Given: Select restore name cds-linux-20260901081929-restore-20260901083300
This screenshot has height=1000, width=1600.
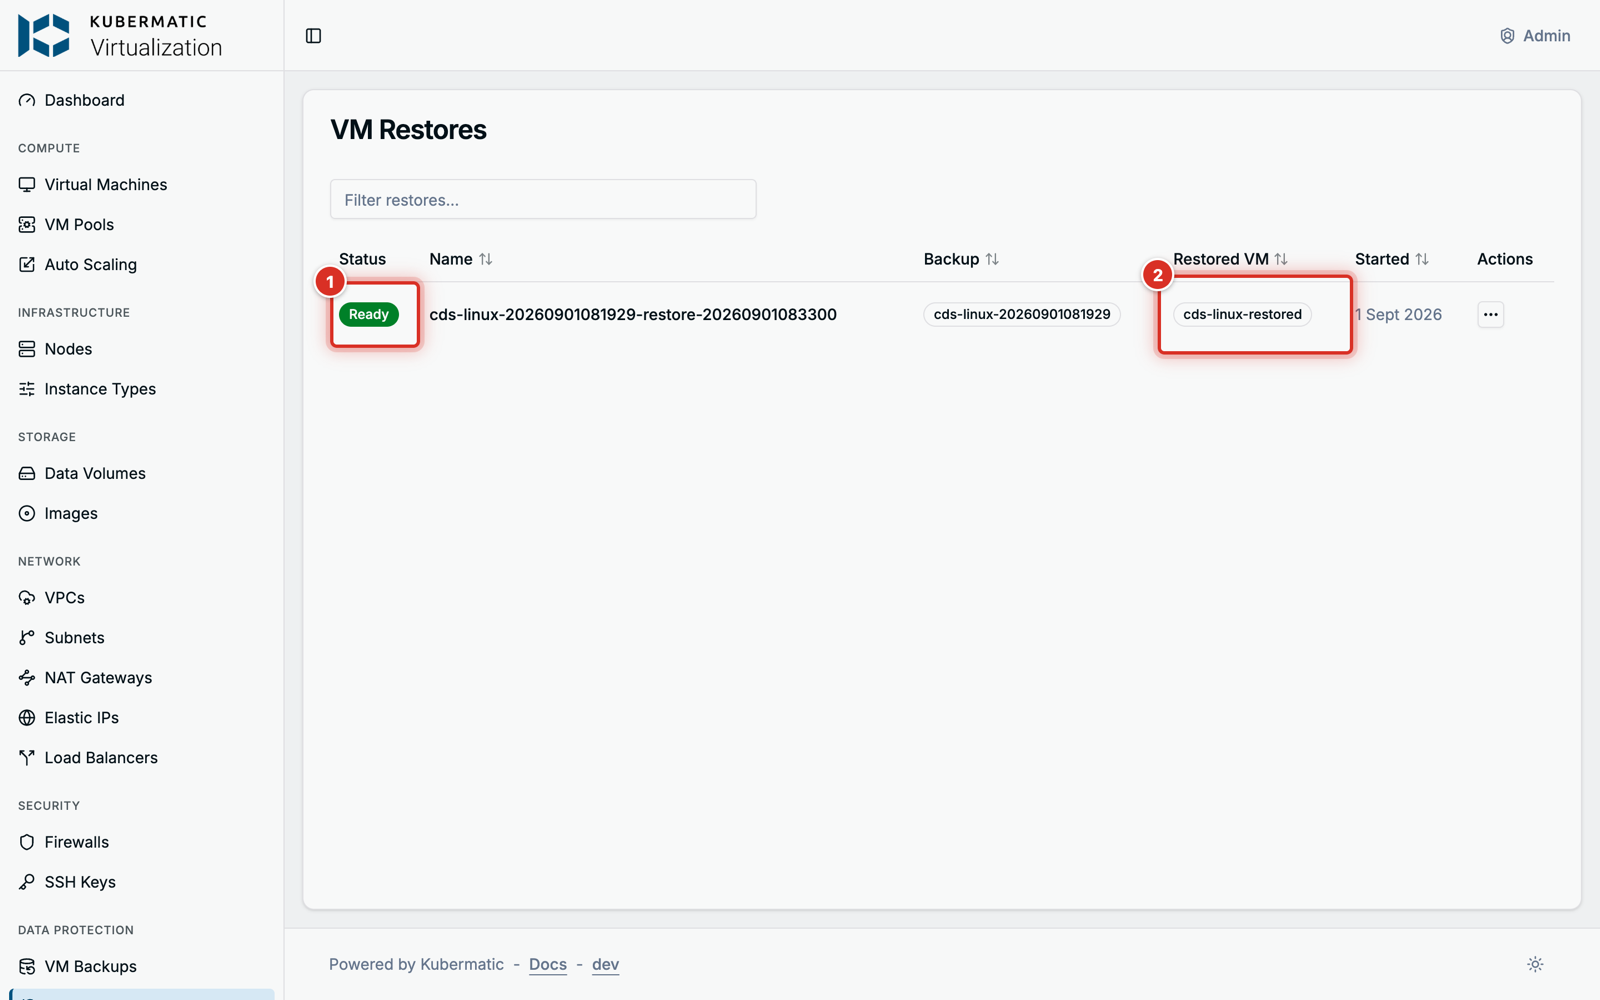Looking at the screenshot, I should (633, 314).
